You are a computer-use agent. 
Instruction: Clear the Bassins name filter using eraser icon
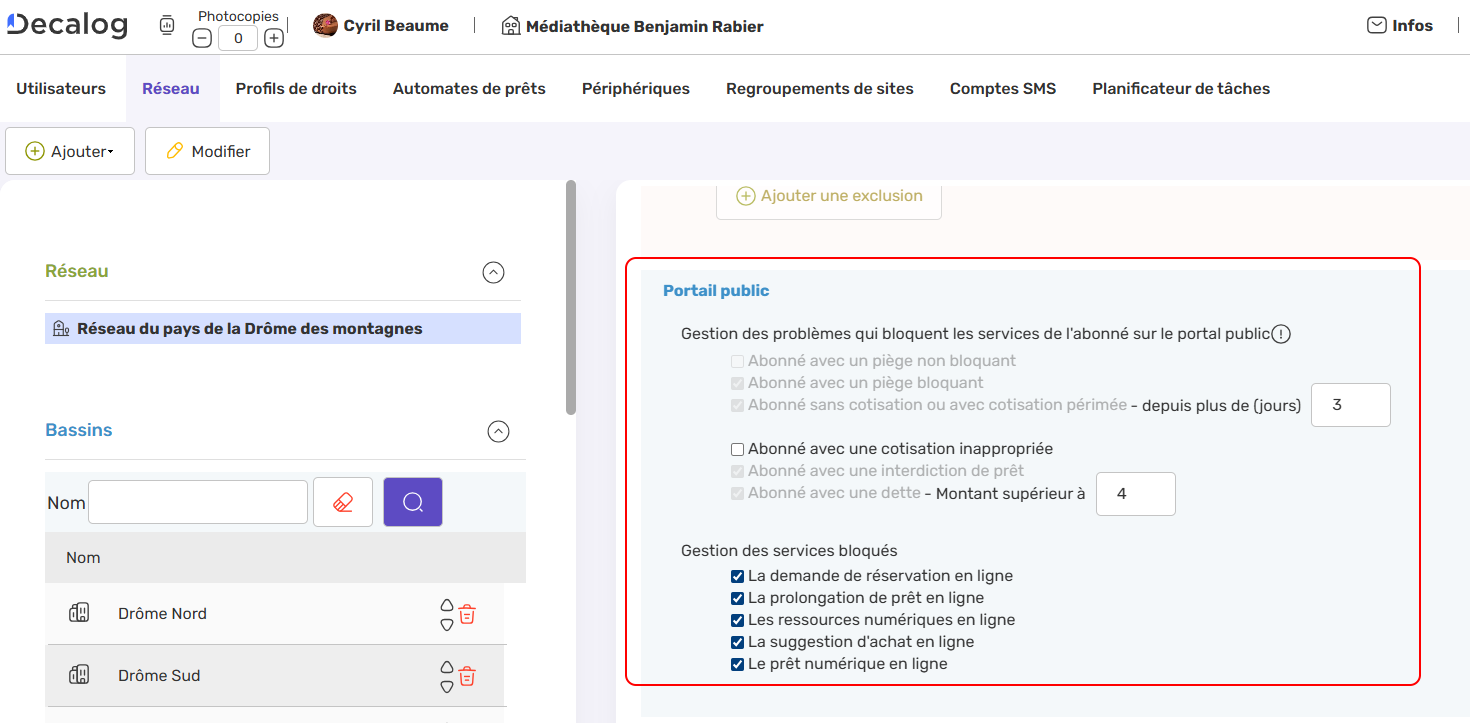(343, 501)
